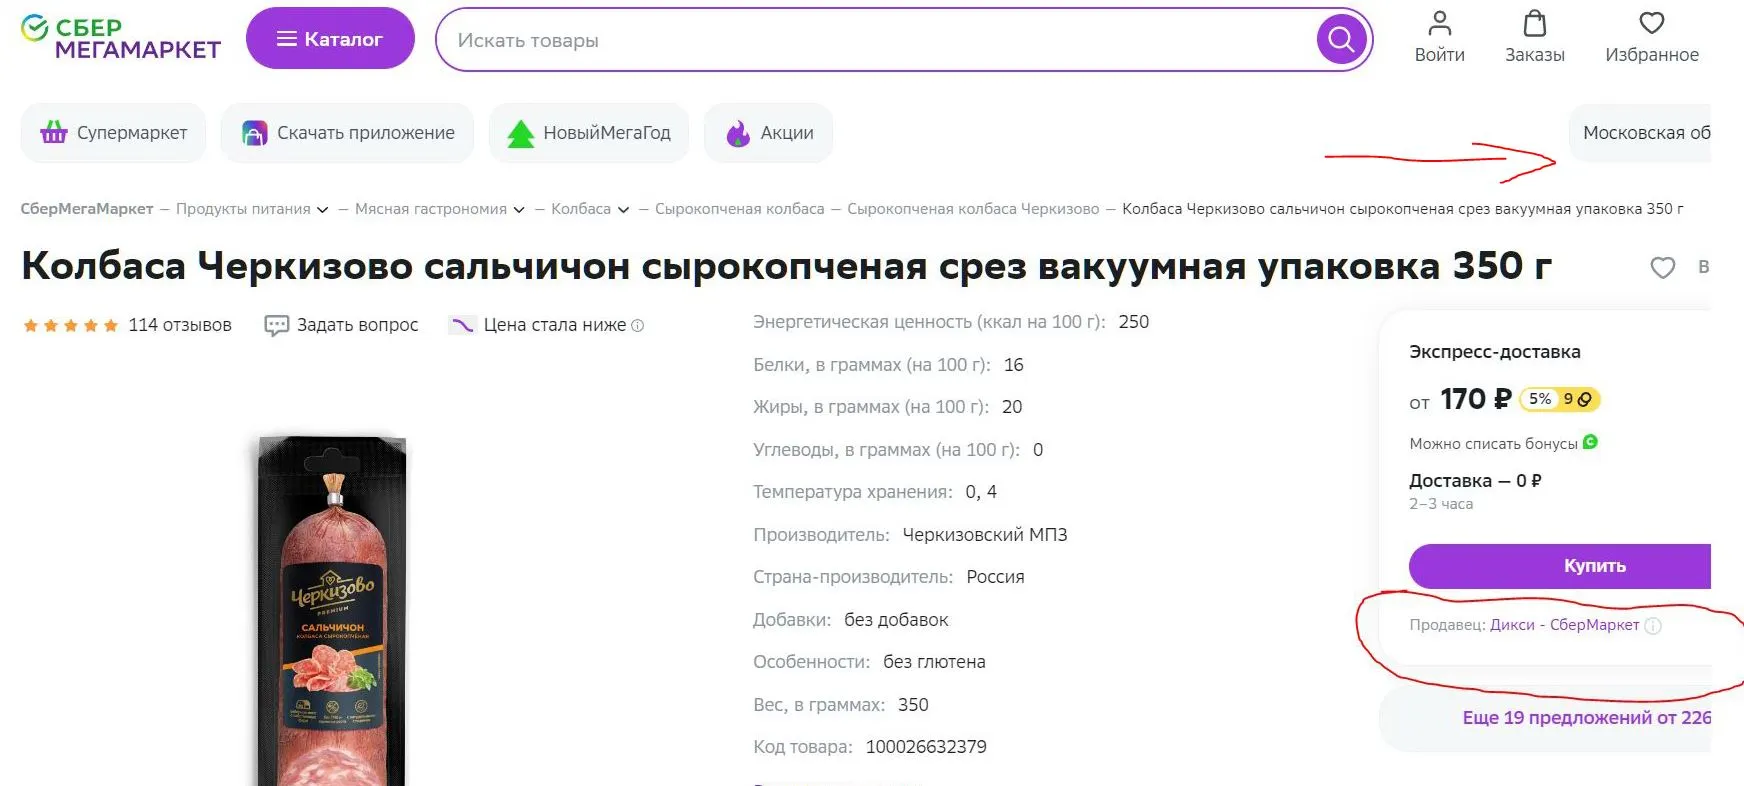Click Задать вопрос link
The height and width of the screenshot is (786, 1744).
(x=357, y=325)
